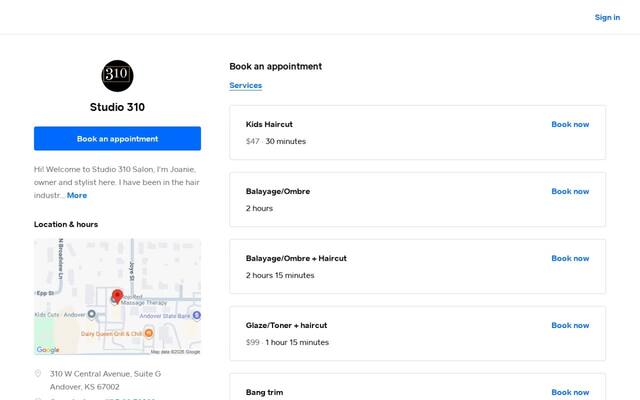Book now for Bang trim
Image resolution: width=640 pixels, height=400 pixels.
point(570,392)
